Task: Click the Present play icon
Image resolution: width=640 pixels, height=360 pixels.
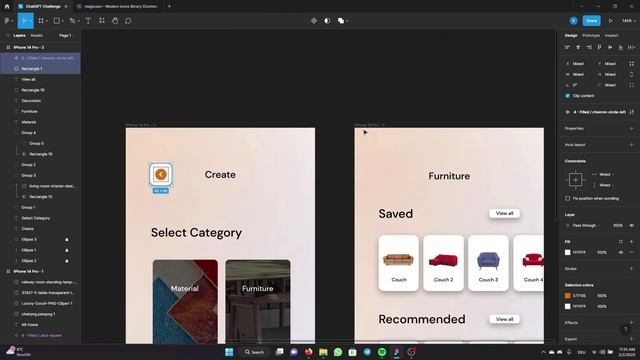Action: pyautogui.click(x=610, y=21)
